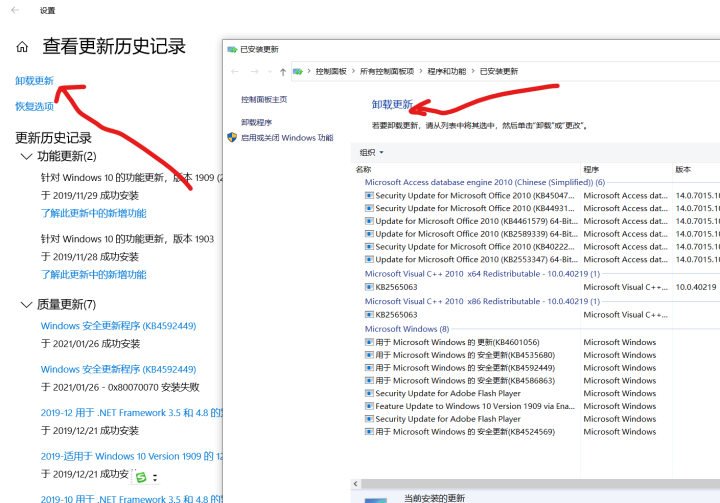Click the forward navigation arrow in Control Panel
The width and height of the screenshot is (720, 503).
(x=254, y=72)
